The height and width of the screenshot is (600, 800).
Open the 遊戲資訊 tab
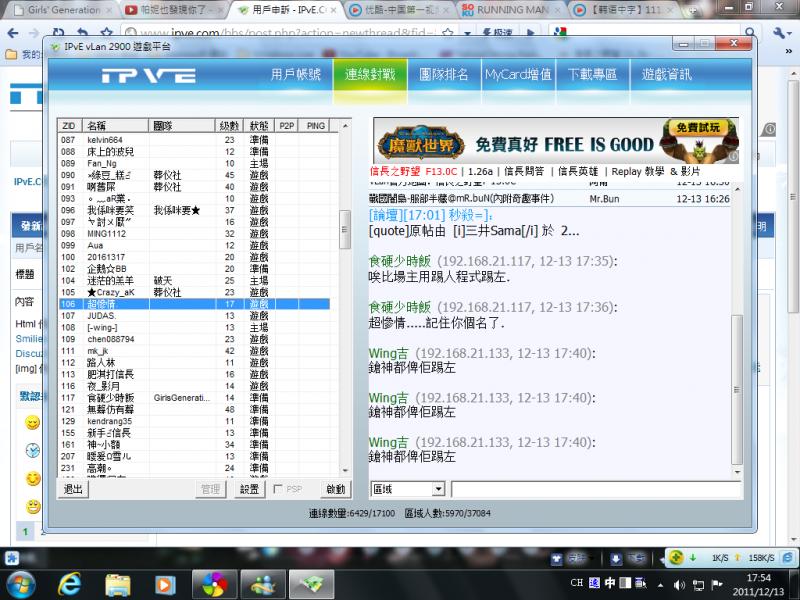pyautogui.click(x=666, y=75)
